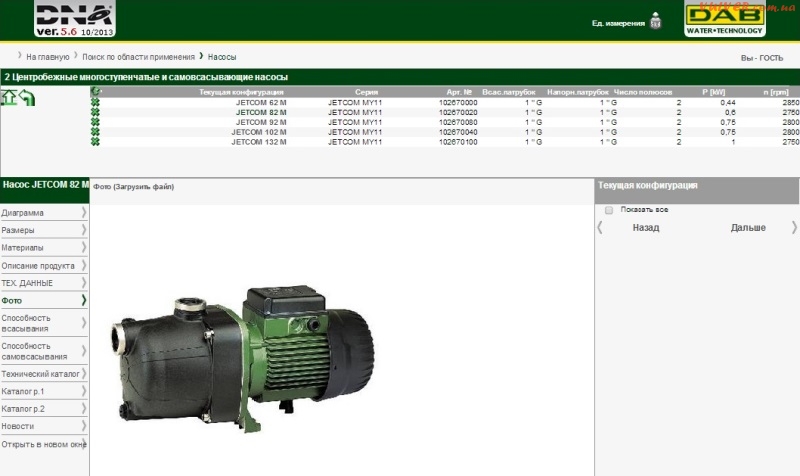Open 'Поиск по области применения' breadcrumb
This screenshot has height=476, width=800.
click(138, 57)
